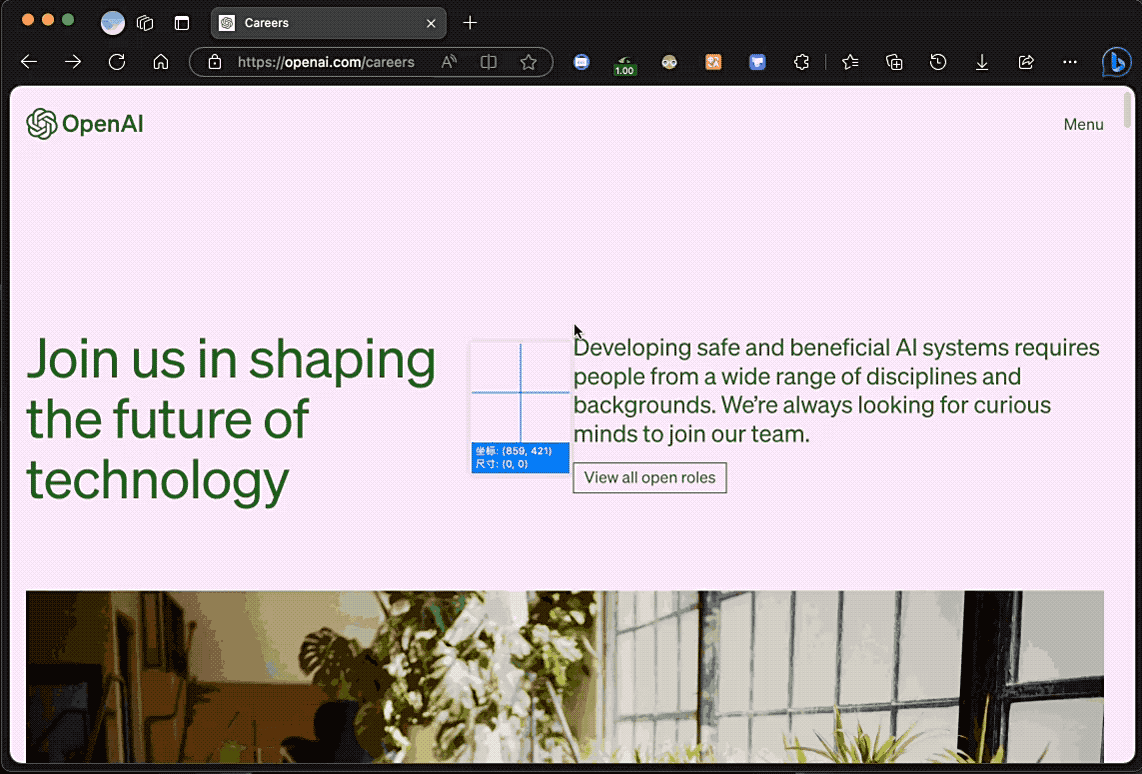The width and height of the screenshot is (1142, 774).
Task: Open the Extensions puzzle-piece menu
Action: click(x=801, y=62)
